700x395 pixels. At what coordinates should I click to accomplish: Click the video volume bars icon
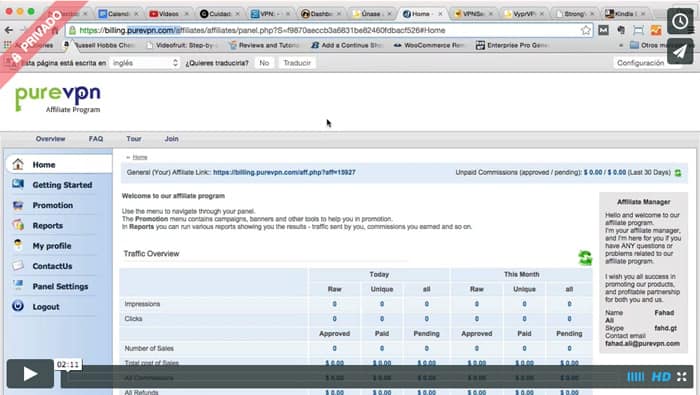pyautogui.click(x=636, y=377)
